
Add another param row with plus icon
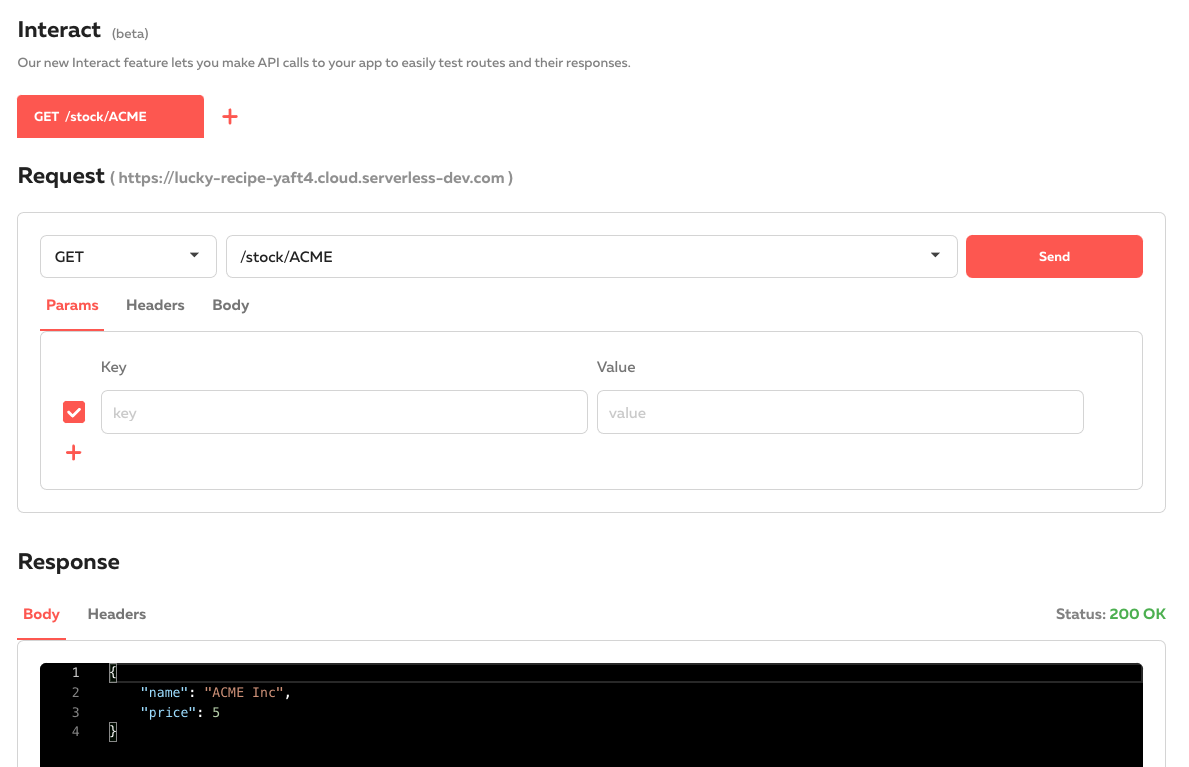pyautogui.click(x=74, y=453)
